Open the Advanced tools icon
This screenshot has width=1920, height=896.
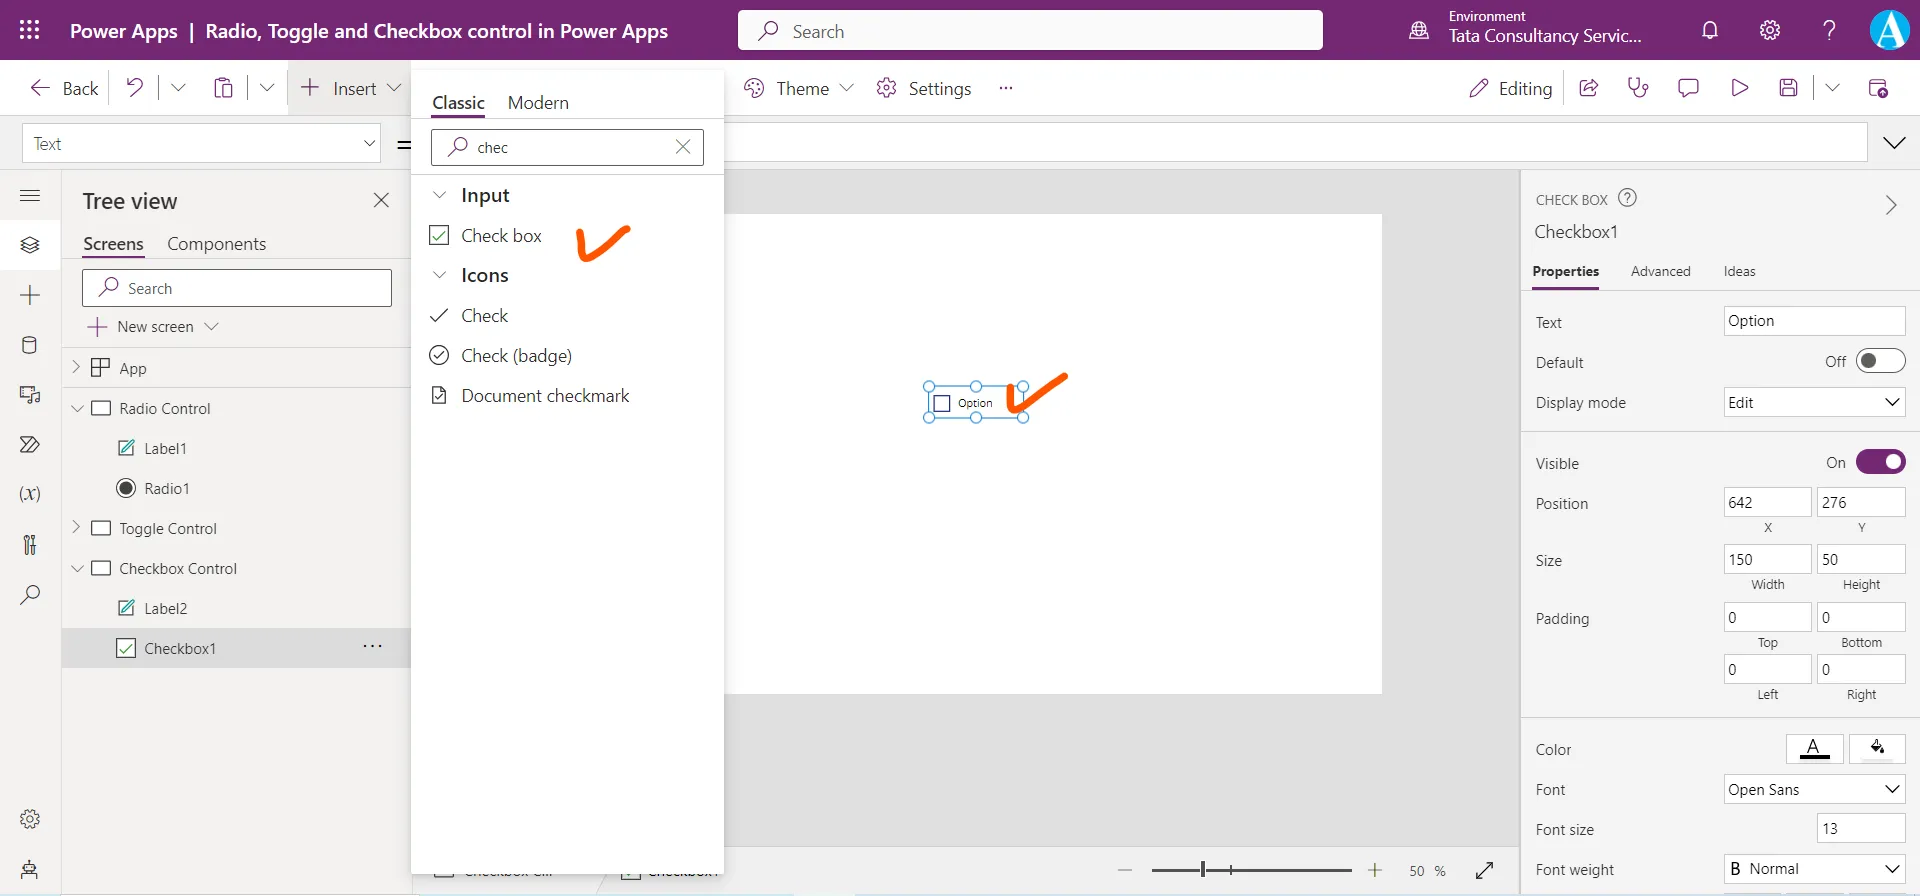(30, 544)
